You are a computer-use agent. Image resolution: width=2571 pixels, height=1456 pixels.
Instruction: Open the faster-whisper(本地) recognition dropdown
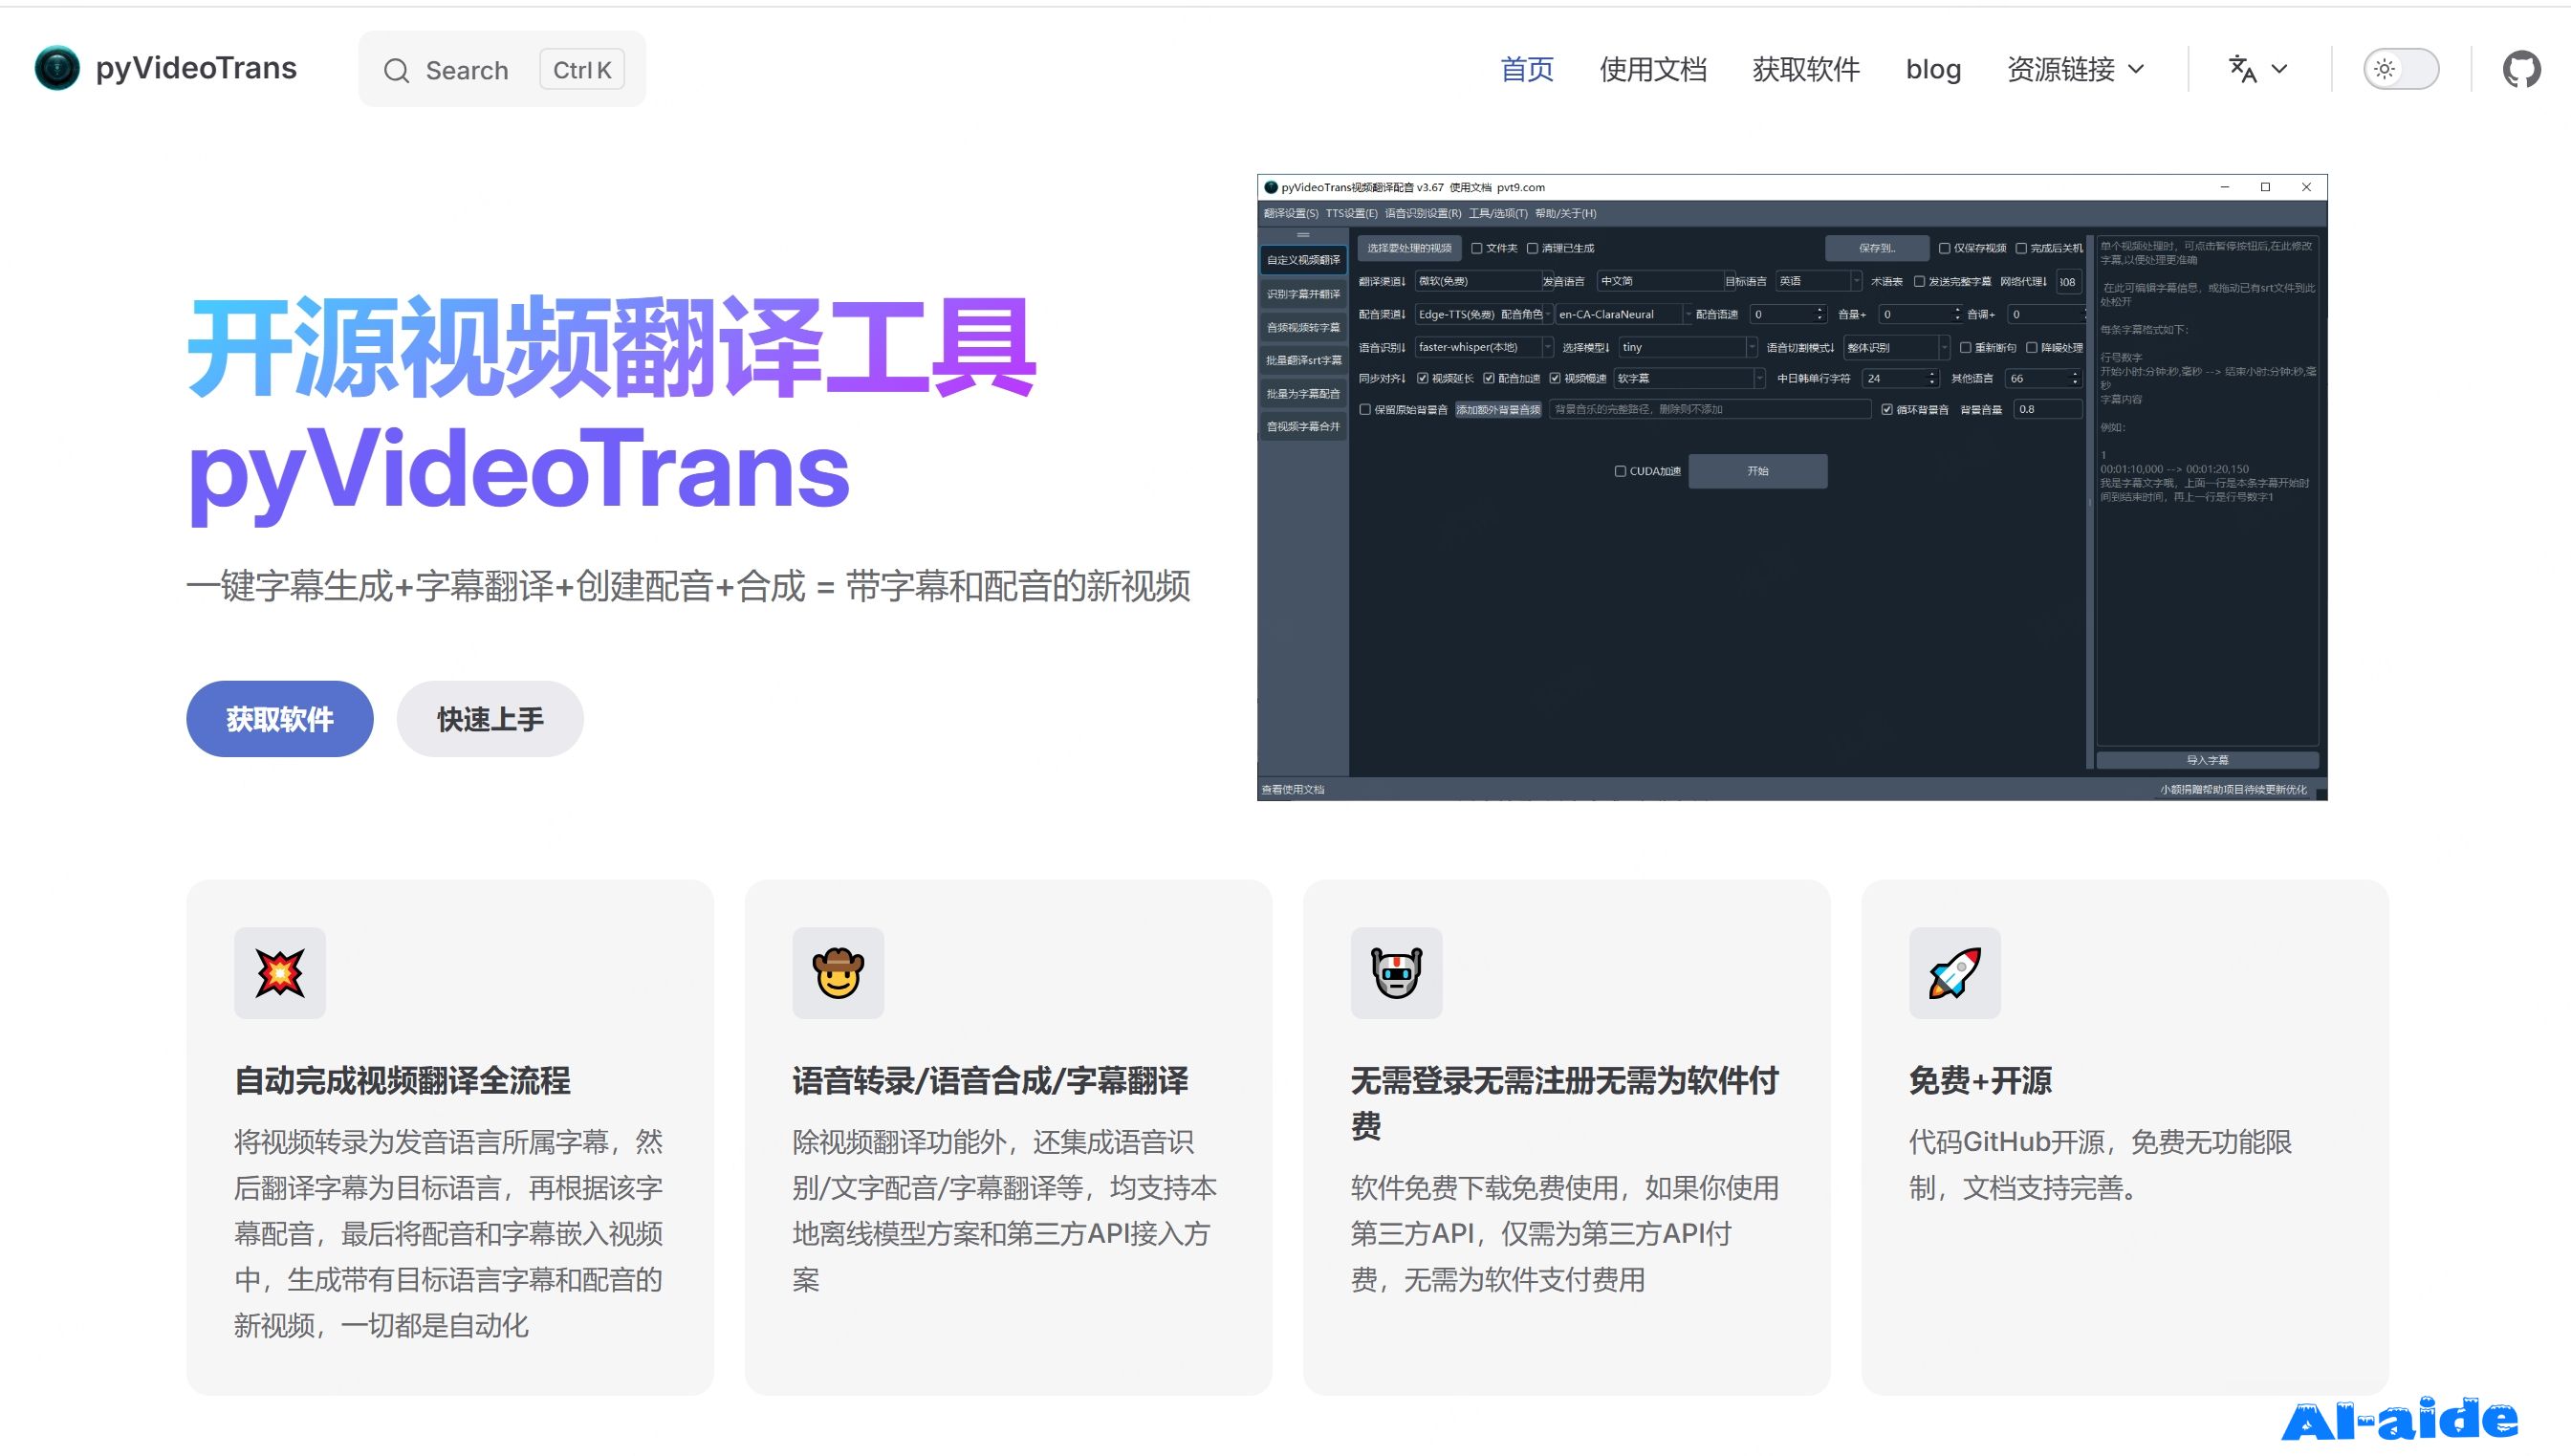(1483, 347)
